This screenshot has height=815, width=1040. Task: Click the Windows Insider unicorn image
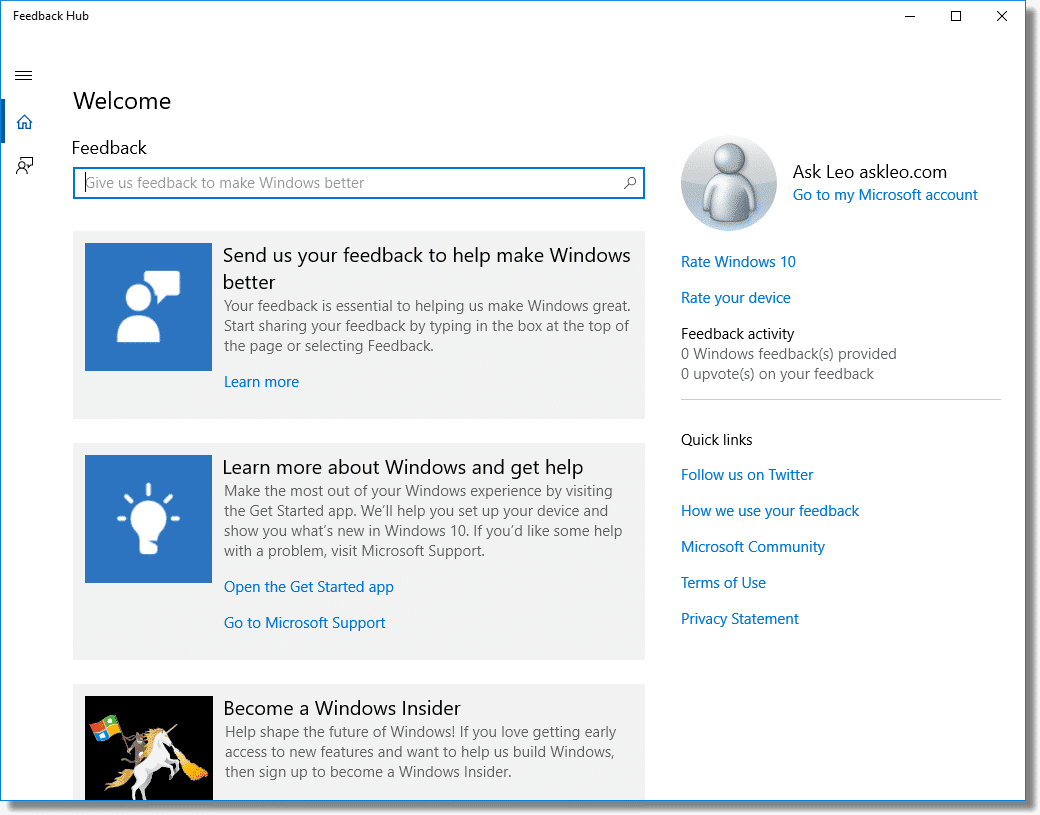point(148,748)
